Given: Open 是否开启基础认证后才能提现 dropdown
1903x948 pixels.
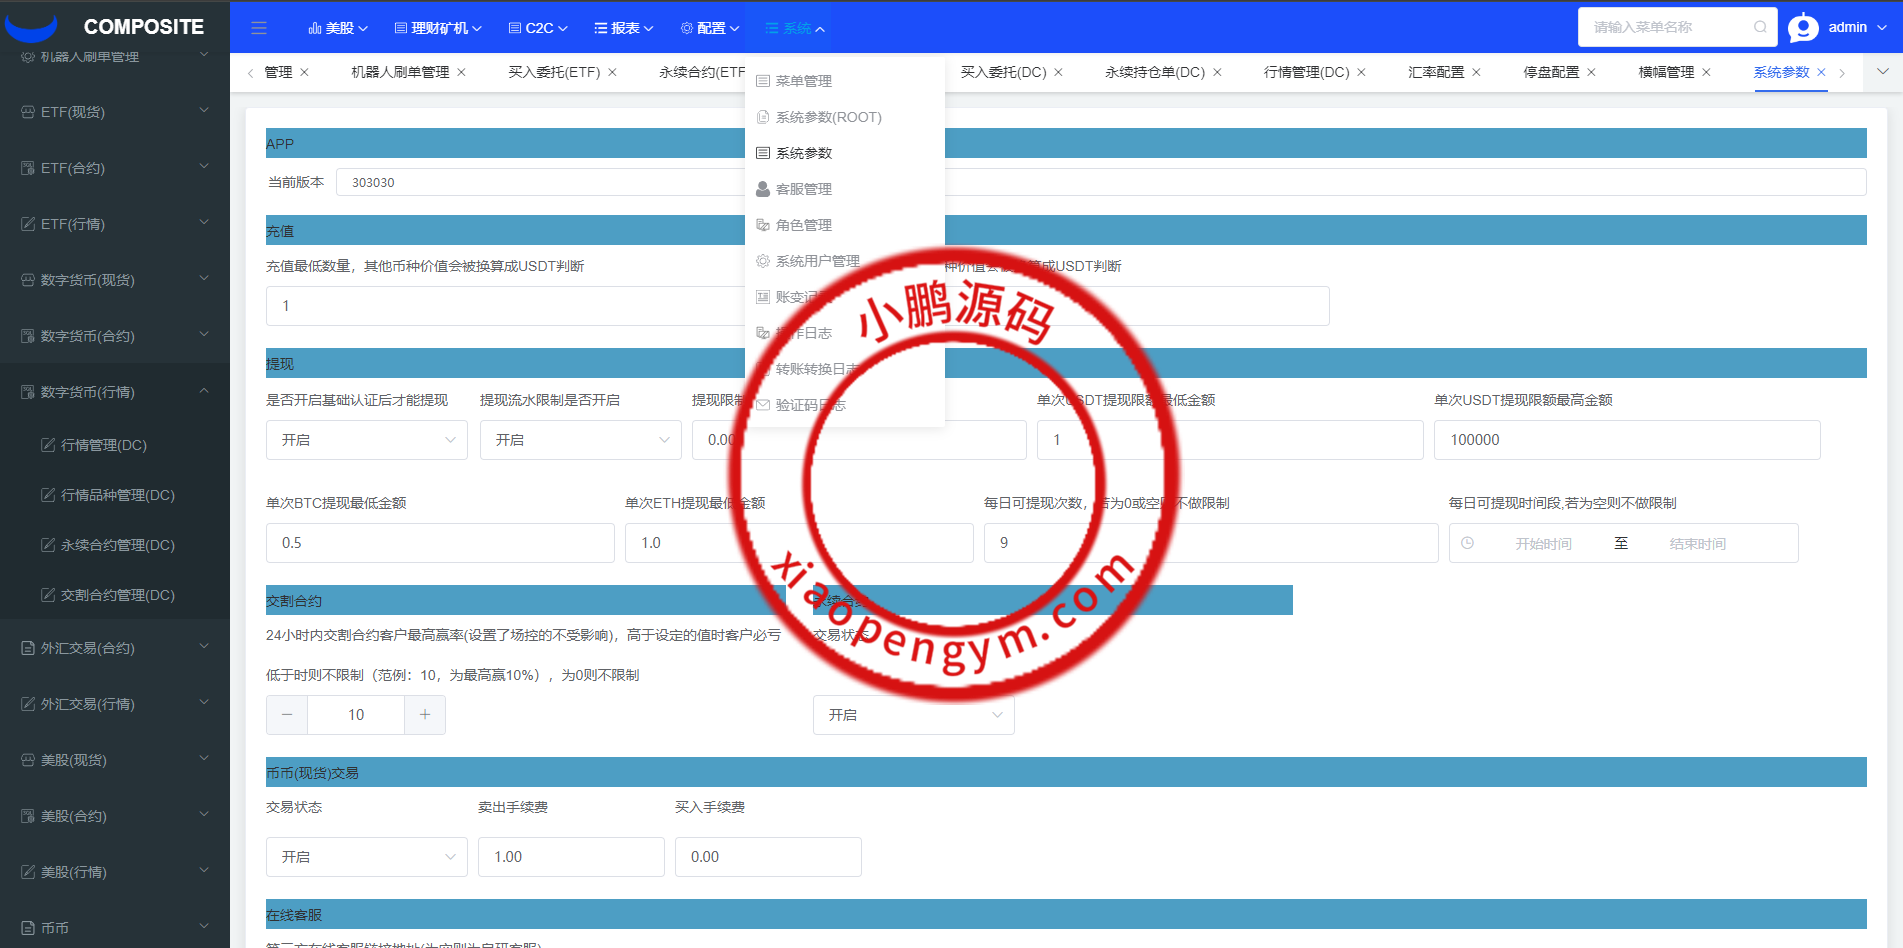Looking at the screenshot, I should click(x=366, y=440).
